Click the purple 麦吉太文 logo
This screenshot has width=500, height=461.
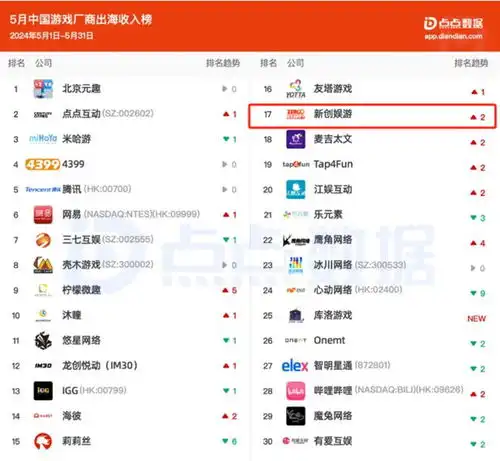coord(296,139)
